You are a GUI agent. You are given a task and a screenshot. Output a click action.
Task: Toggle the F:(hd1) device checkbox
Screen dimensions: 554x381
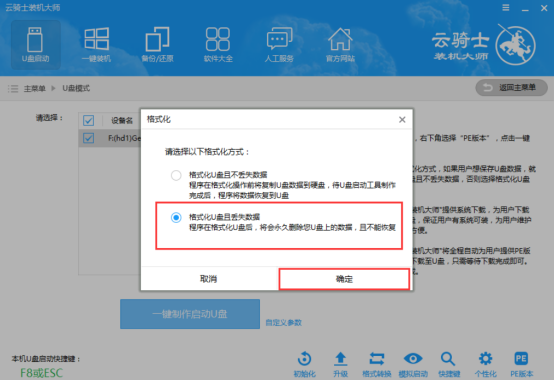coord(88,138)
